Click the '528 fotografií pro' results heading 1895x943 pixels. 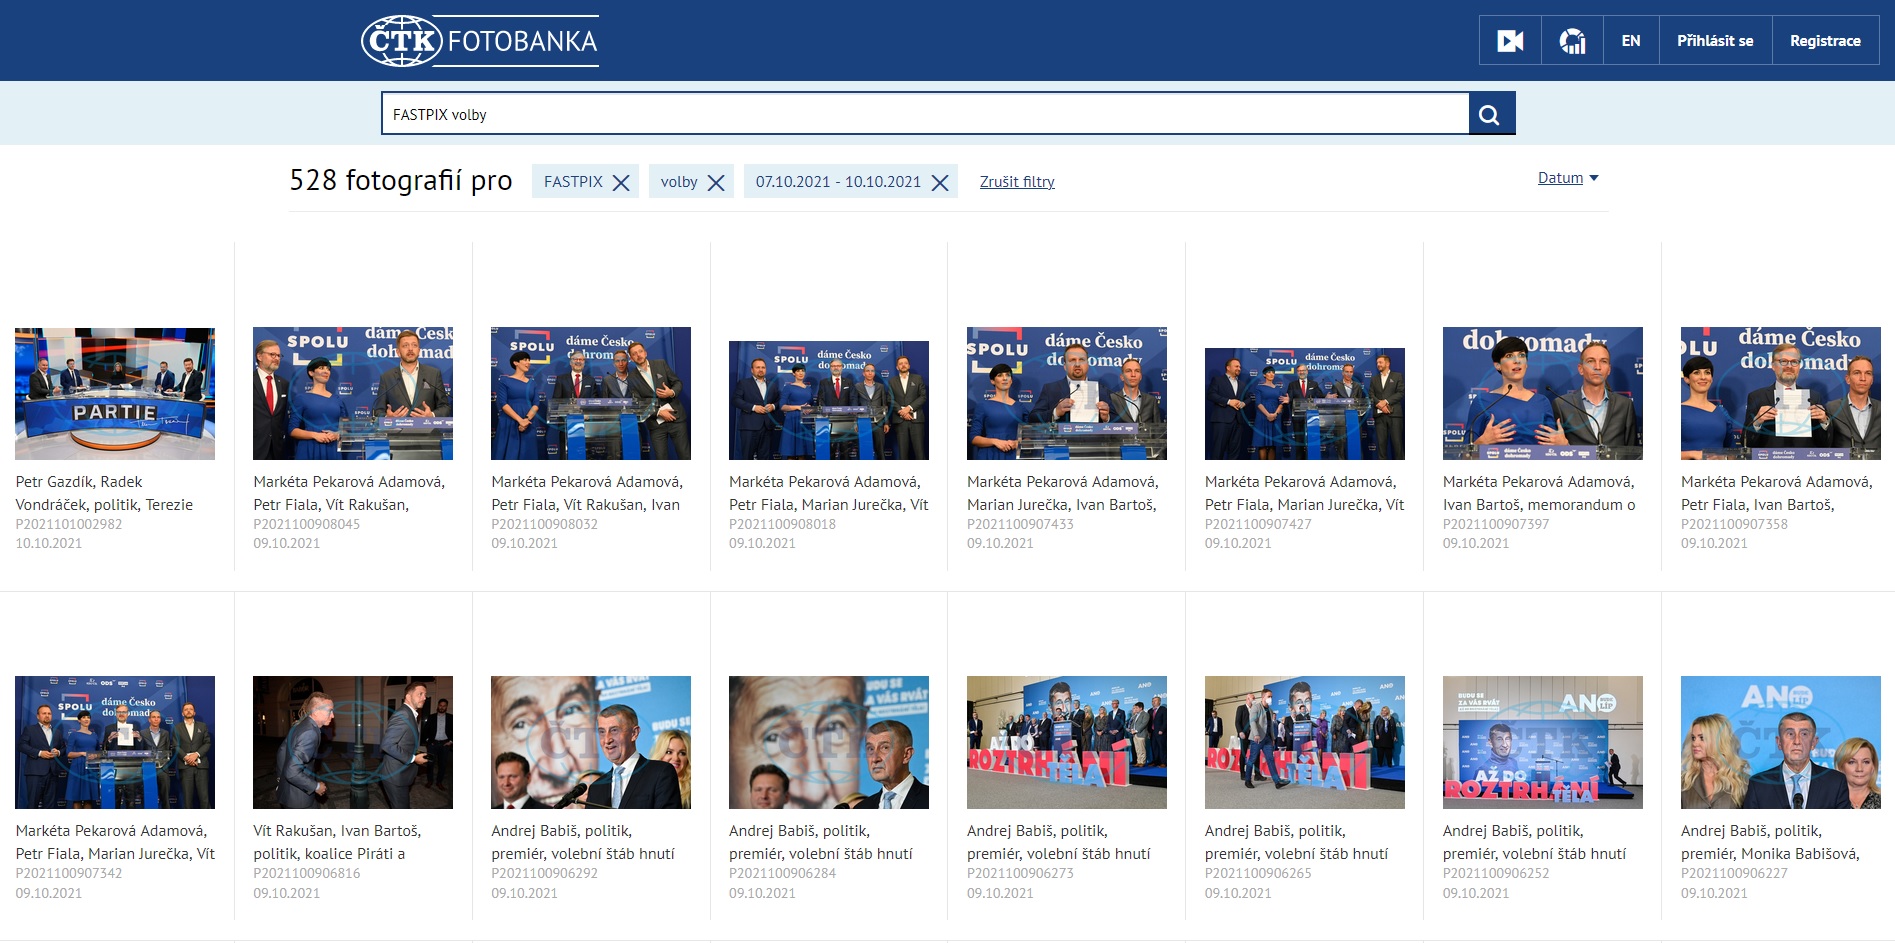(x=401, y=180)
